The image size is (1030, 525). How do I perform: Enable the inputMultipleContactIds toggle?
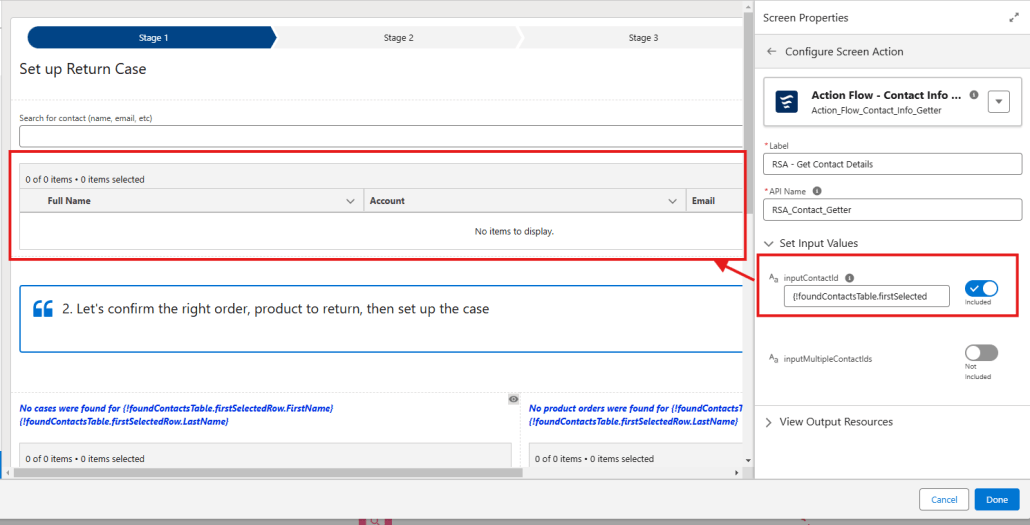(x=981, y=353)
